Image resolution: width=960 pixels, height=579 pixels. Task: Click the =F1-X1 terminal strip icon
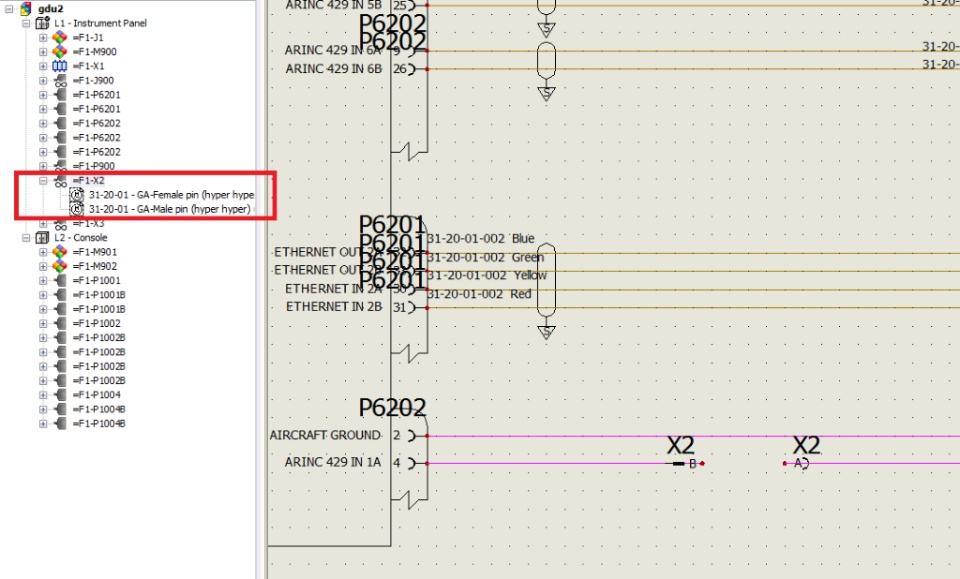tap(59, 66)
